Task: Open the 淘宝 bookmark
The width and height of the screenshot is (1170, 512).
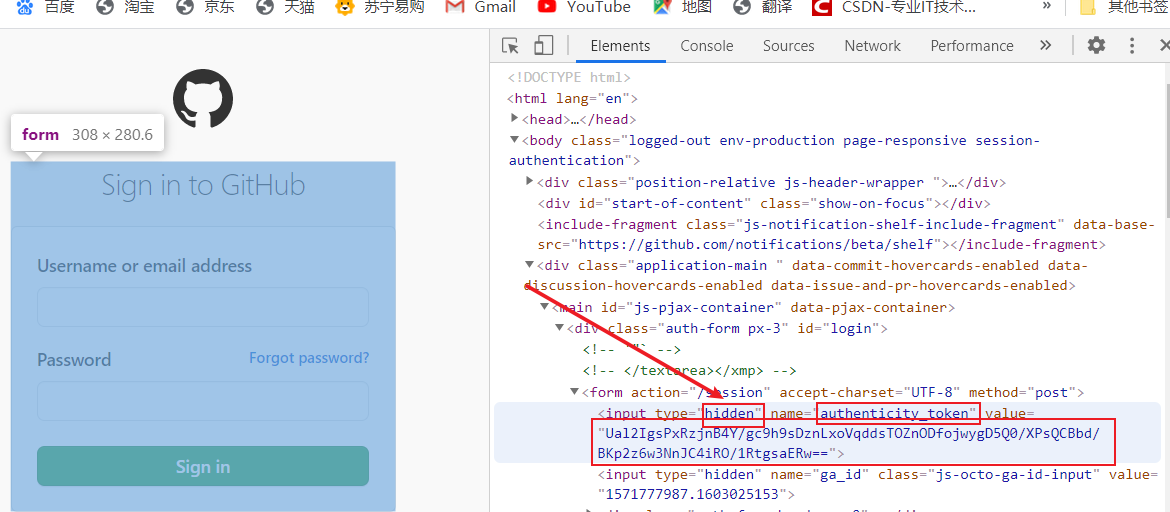Action: tap(125, 7)
